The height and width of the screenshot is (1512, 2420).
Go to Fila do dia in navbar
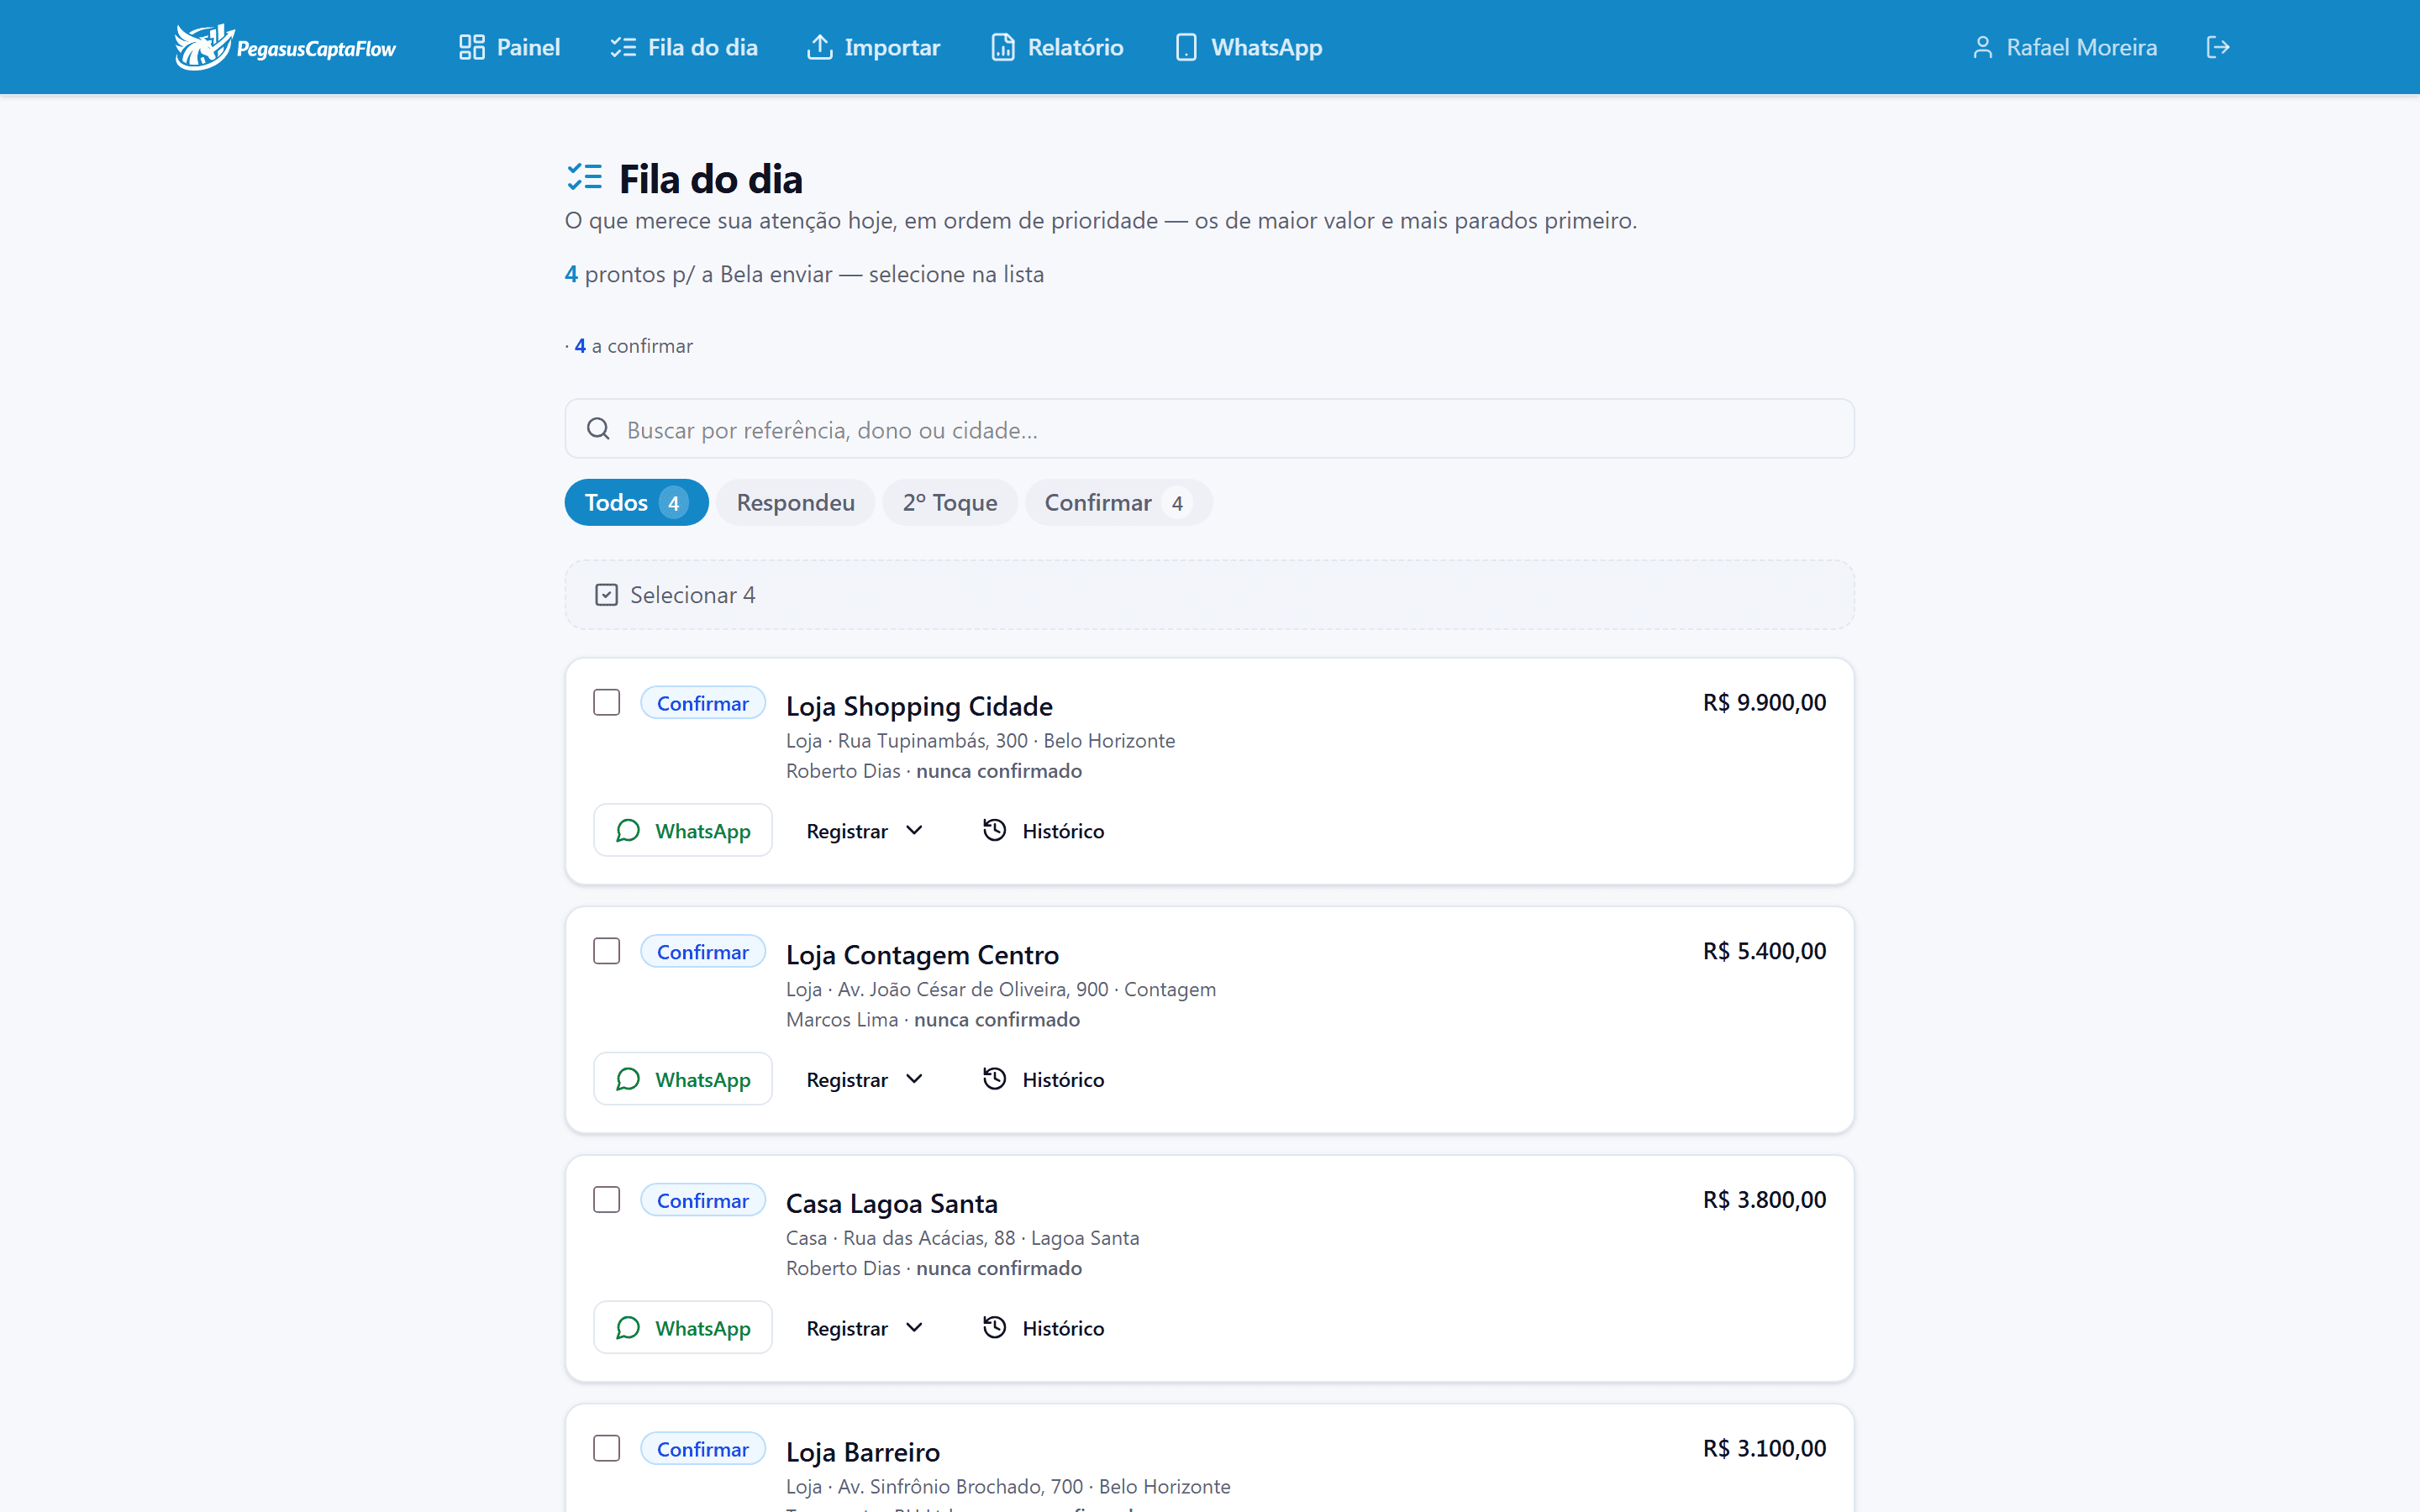[x=684, y=47]
